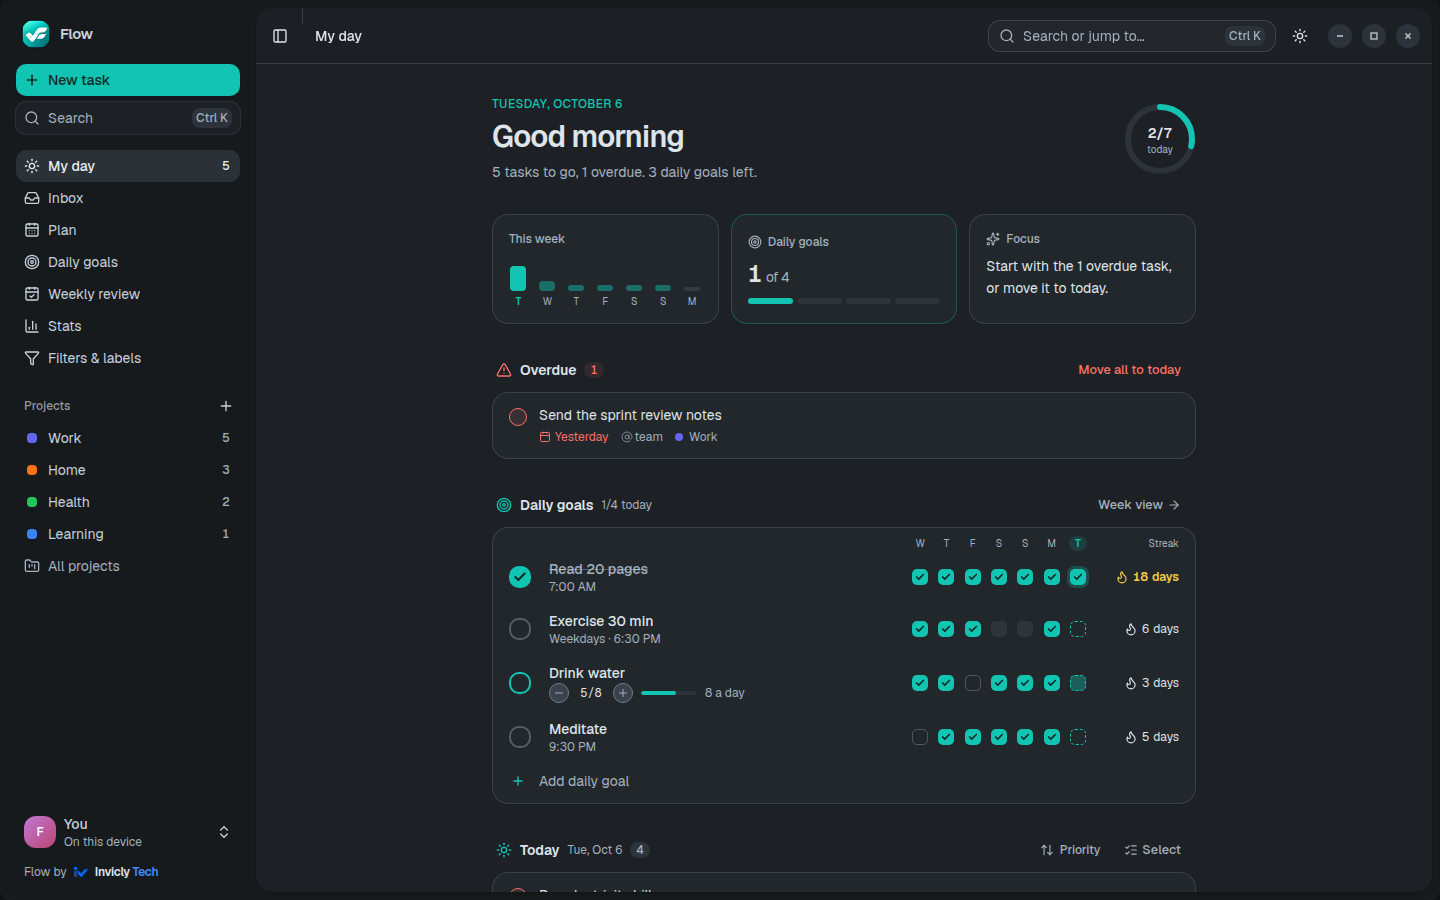1440x900 pixels.
Task: Click the top Search or jump to field
Action: click(1132, 36)
